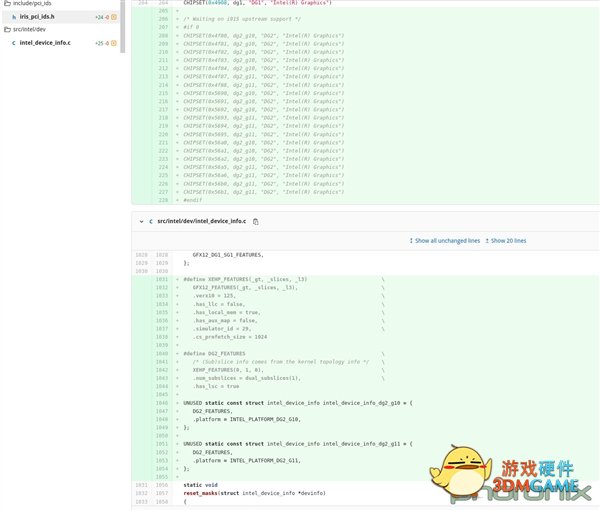
Task: Click Show 20 lines
Action: (x=506, y=241)
